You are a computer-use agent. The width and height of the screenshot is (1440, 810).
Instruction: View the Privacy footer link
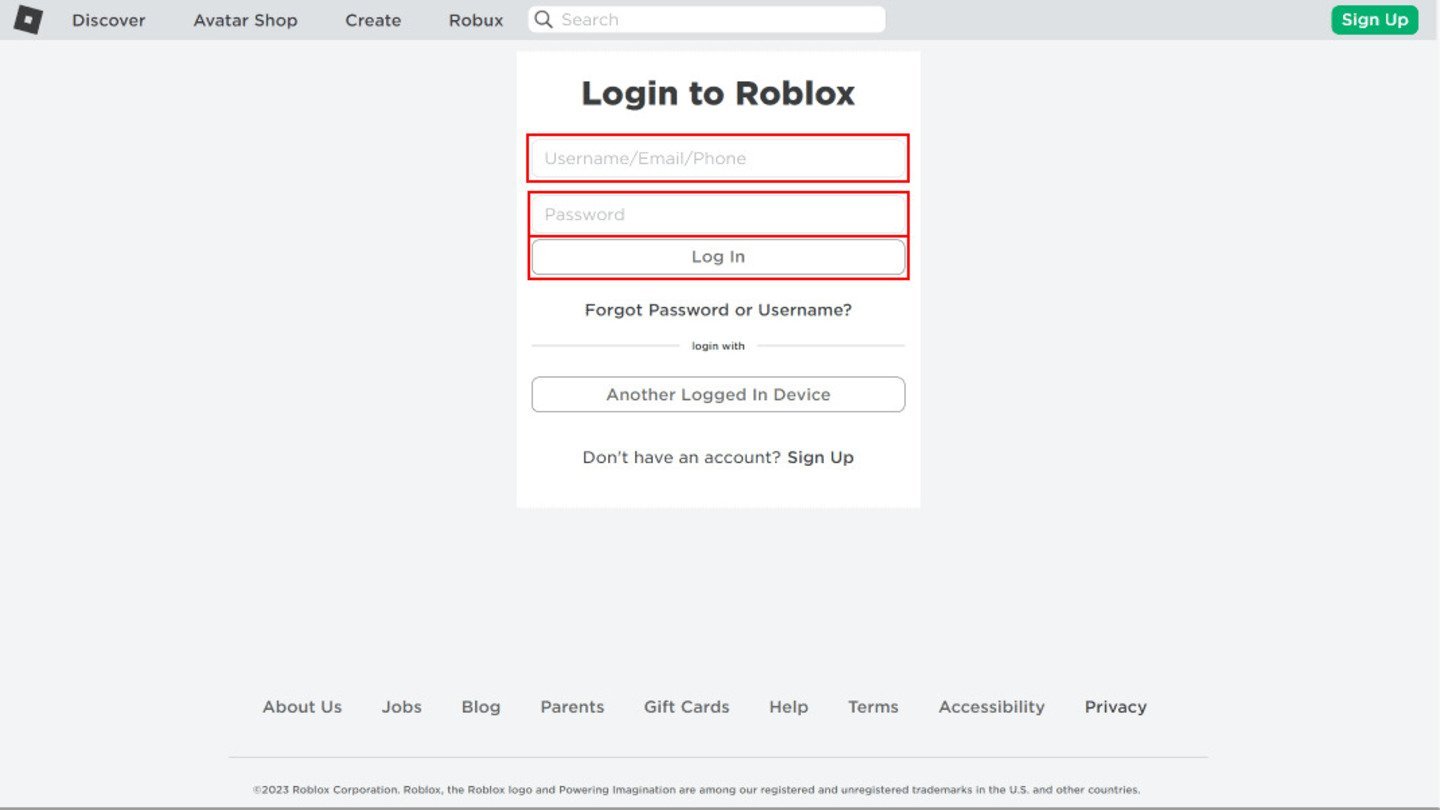click(1116, 707)
